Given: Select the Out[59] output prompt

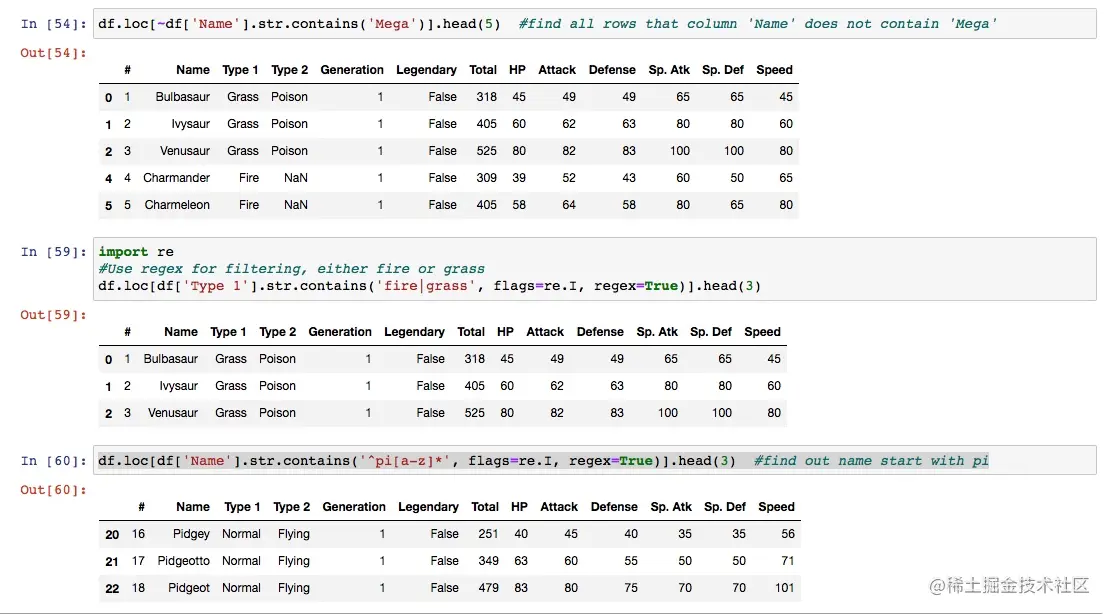Looking at the screenshot, I should point(53,315).
